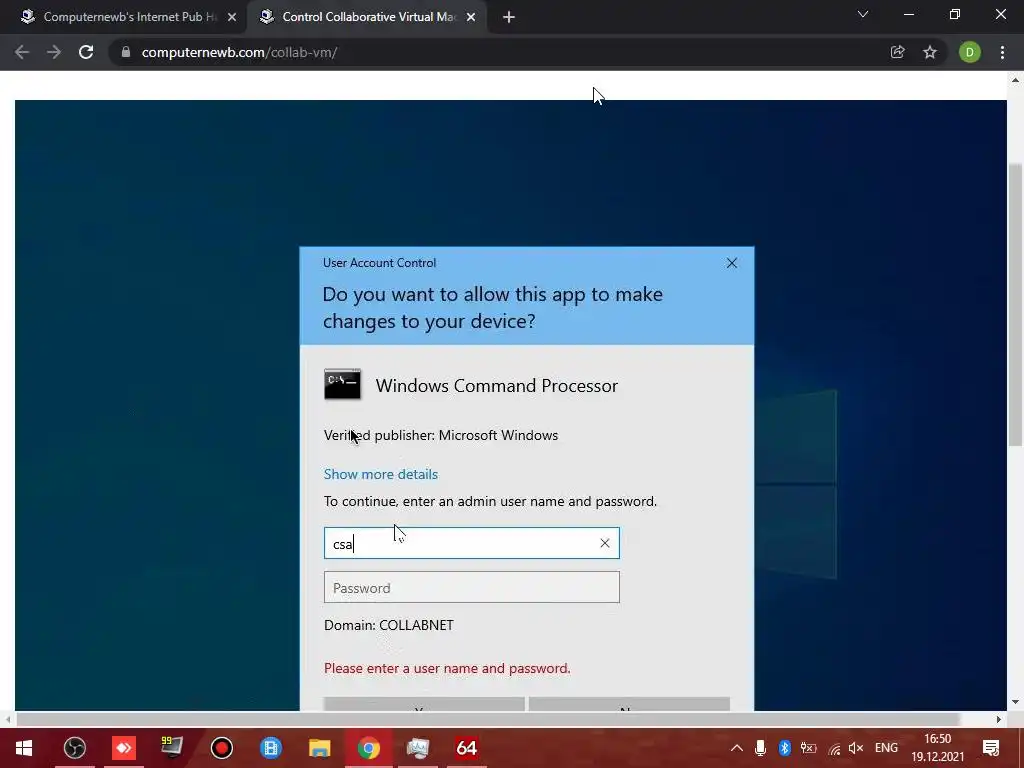Switch to Chrome in taskbar
1024x768 pixels.
[x=368, y=748]
